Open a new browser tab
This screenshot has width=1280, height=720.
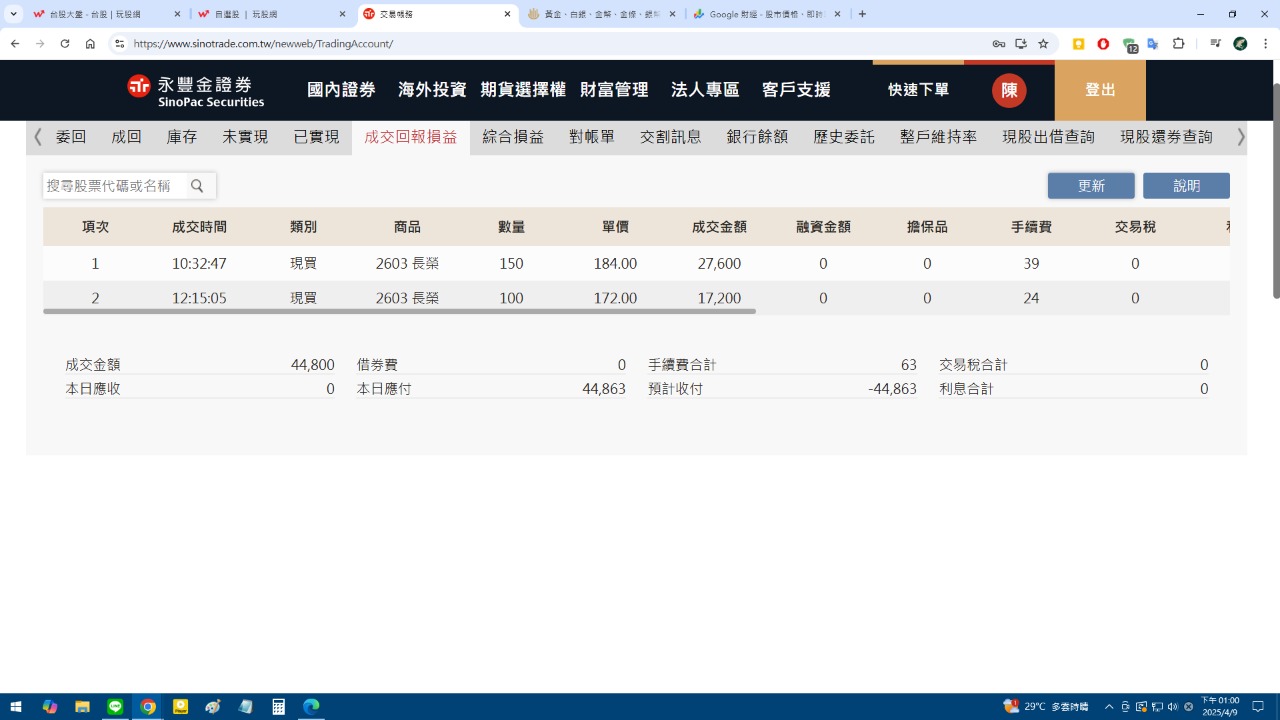click(x=862, y=14)
